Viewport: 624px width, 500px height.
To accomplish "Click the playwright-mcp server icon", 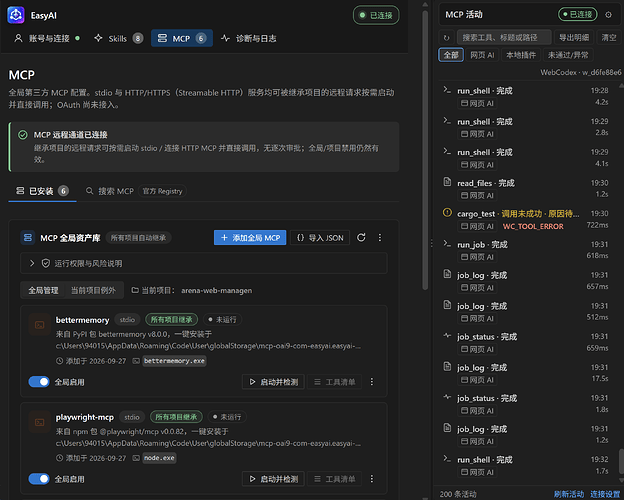I will click(39, 422).
